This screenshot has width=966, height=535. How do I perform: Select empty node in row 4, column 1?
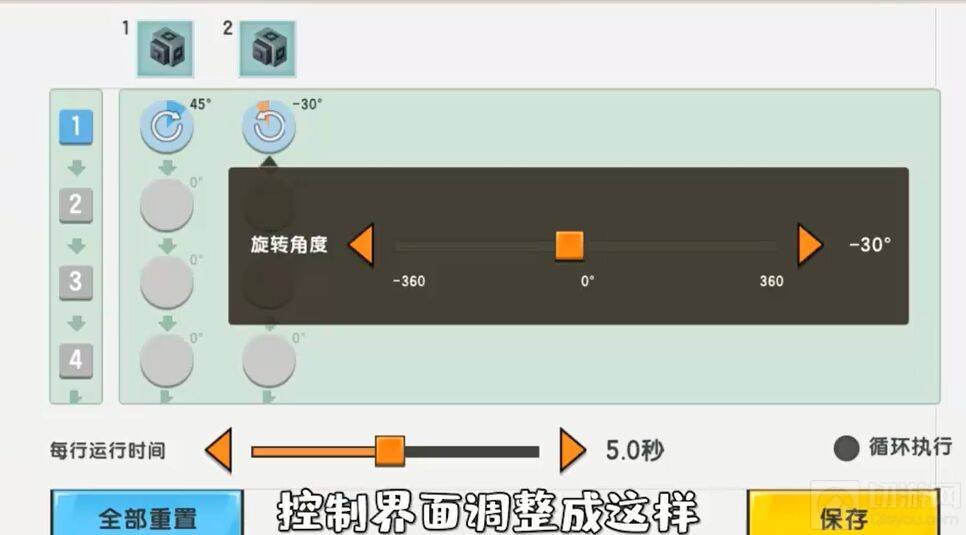tap(166, 361)
